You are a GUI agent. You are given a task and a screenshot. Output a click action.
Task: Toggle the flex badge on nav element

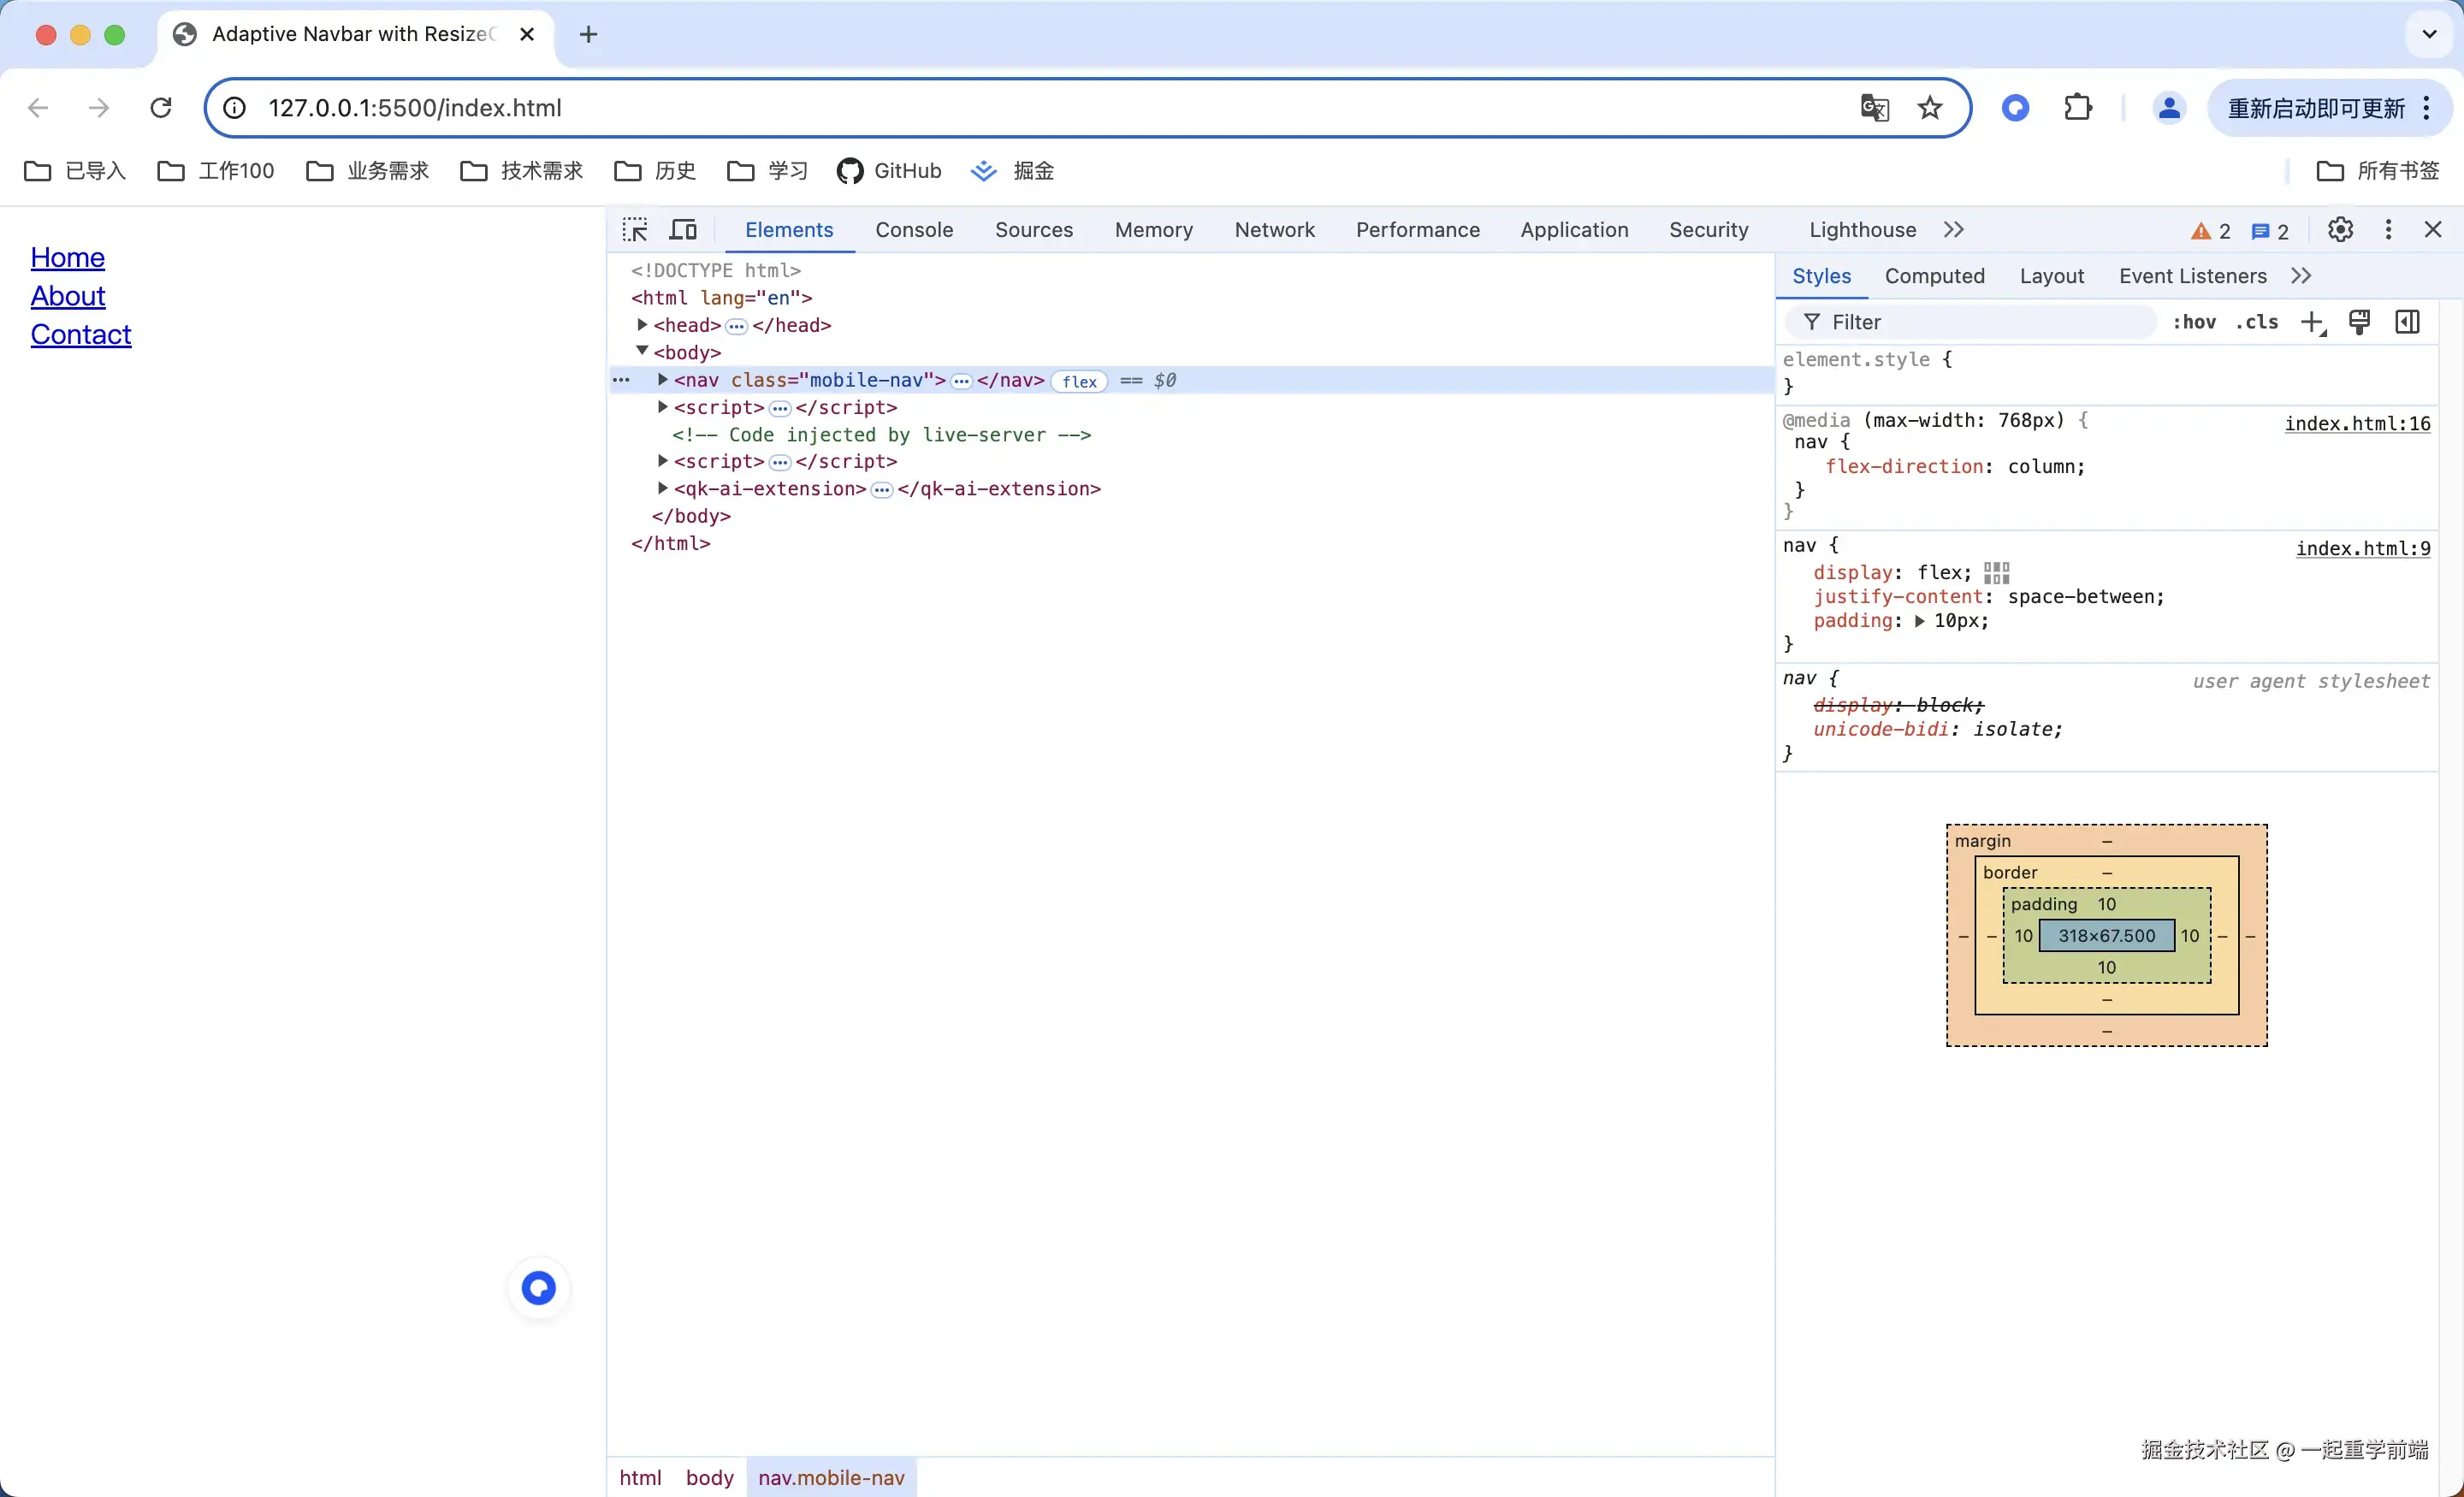point(1079,381)
